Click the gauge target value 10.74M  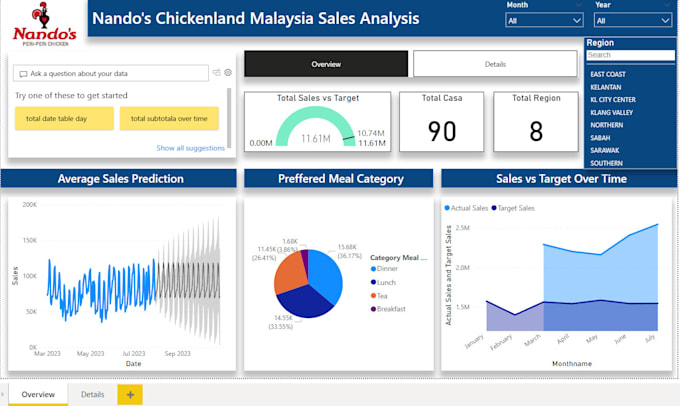pyautogui.click(x=371, y=133)
